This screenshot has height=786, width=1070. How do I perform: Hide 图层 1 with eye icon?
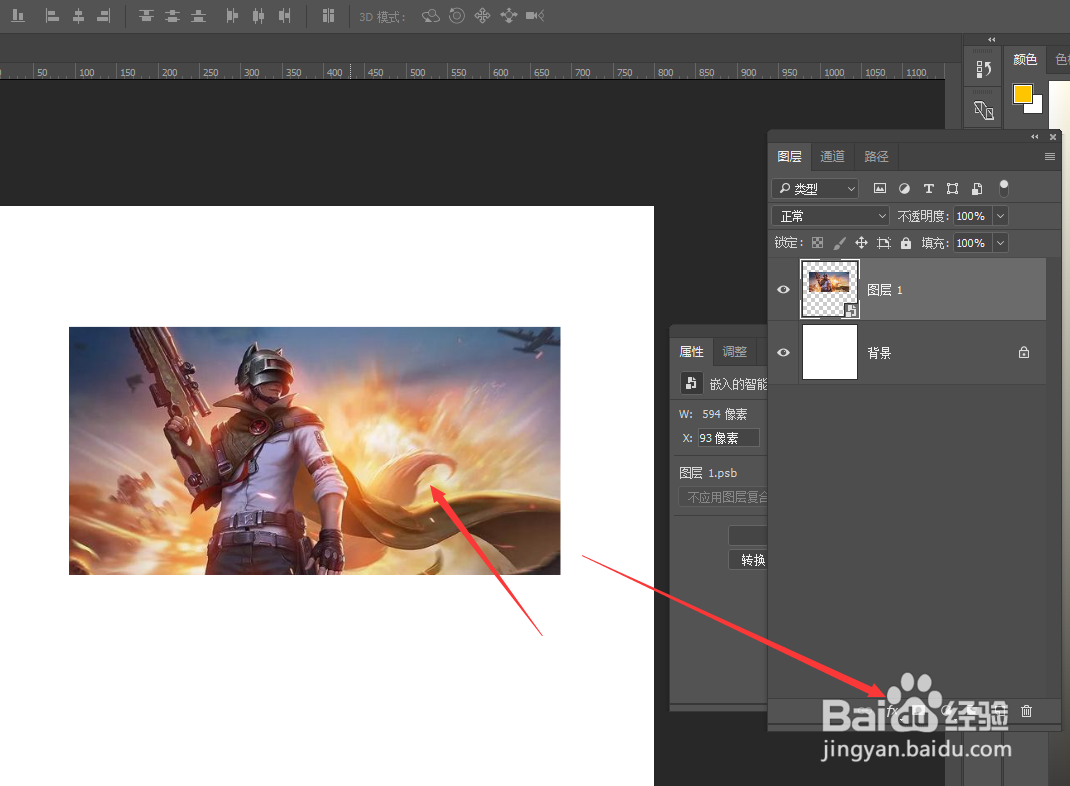(783, 289)
